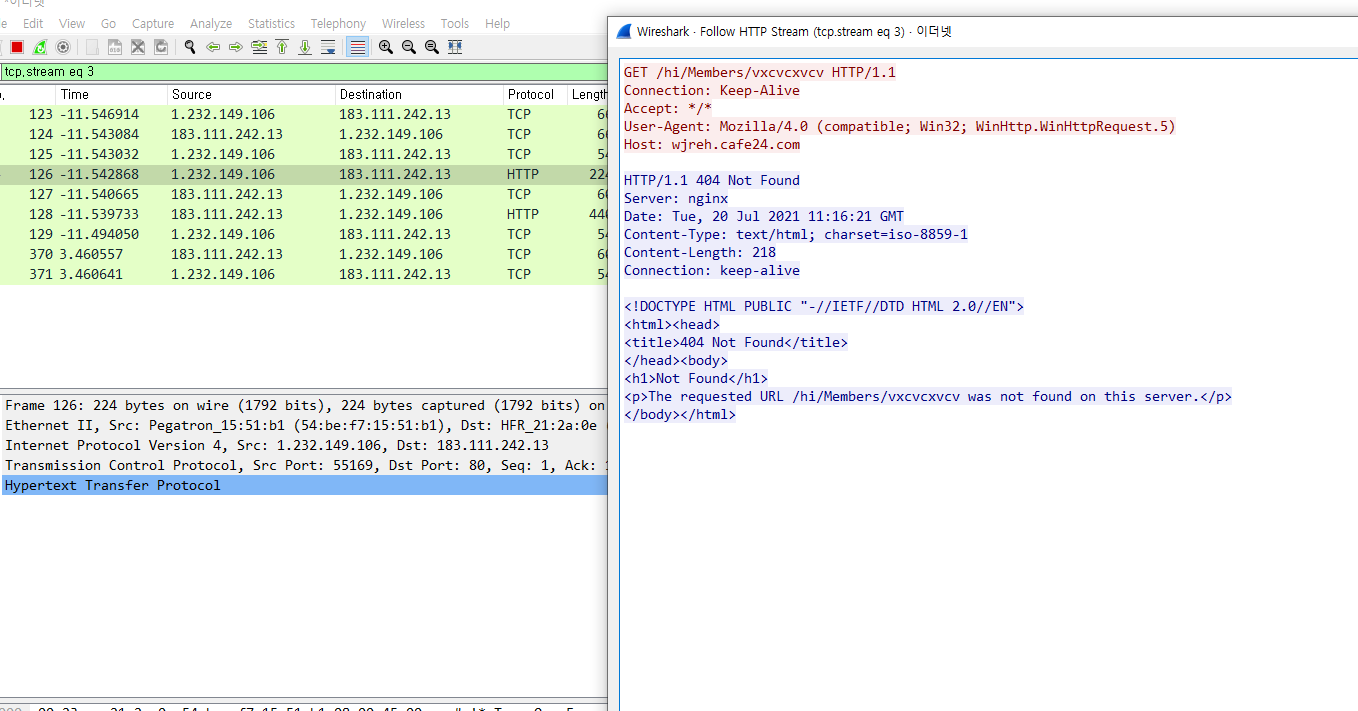
Task: Select packet 124 in the list
Action: (304, 134)
